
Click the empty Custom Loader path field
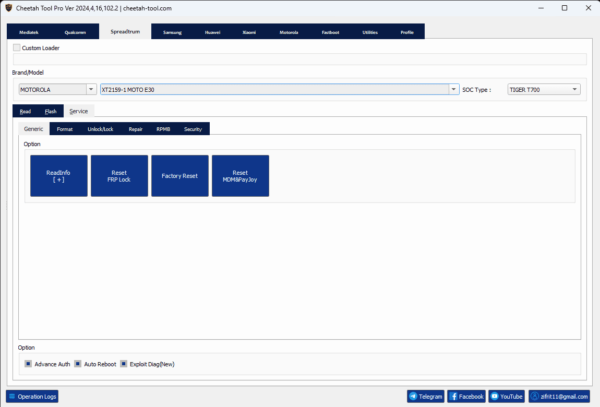click(300, 58)
